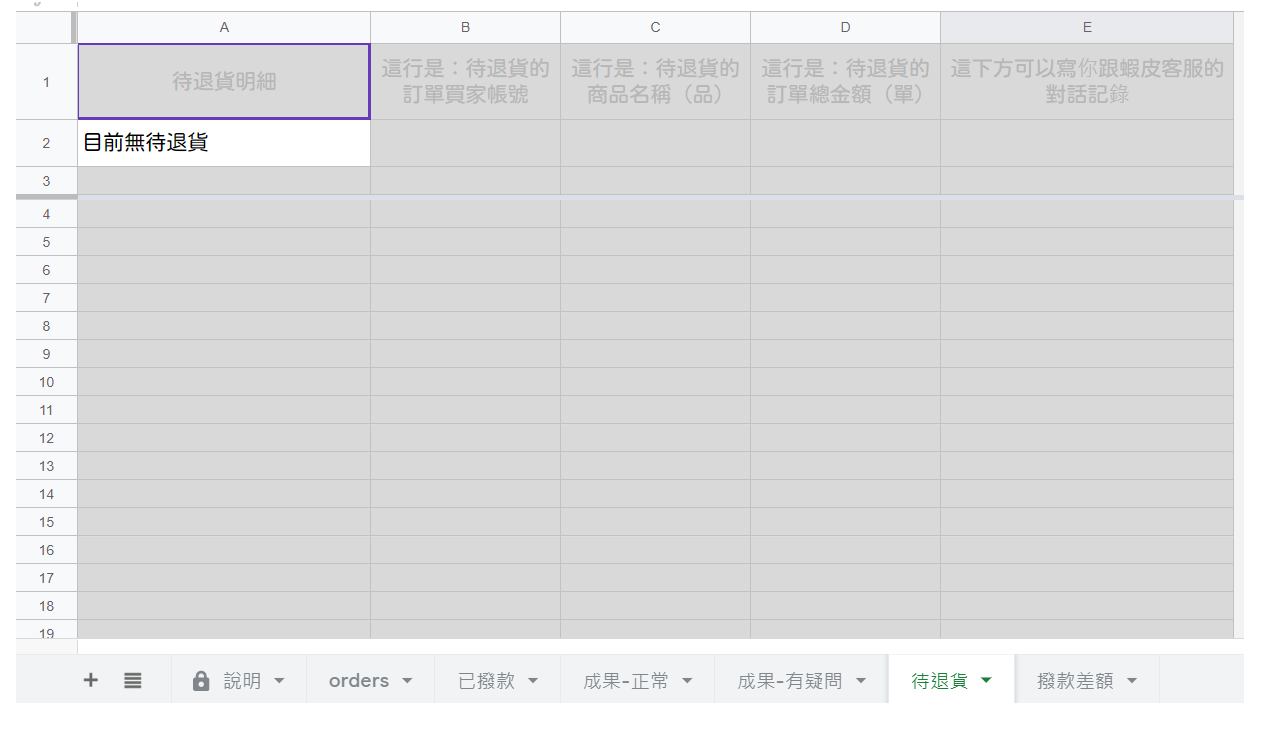Viewport: 1274px width, 736px height.
Task: Select column E header
Action: pos(1087,28)
